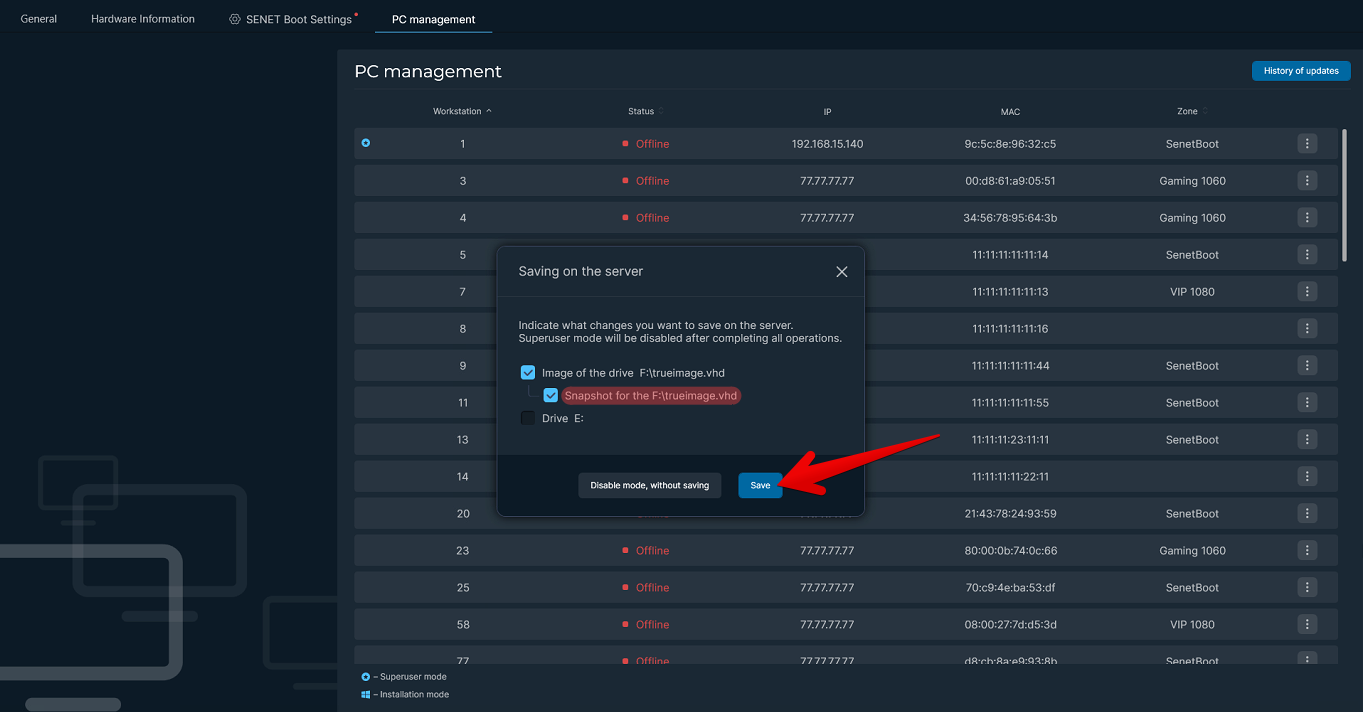1363x712 pixels.
Task: Switch to the General tab
Action: [39, 19]
